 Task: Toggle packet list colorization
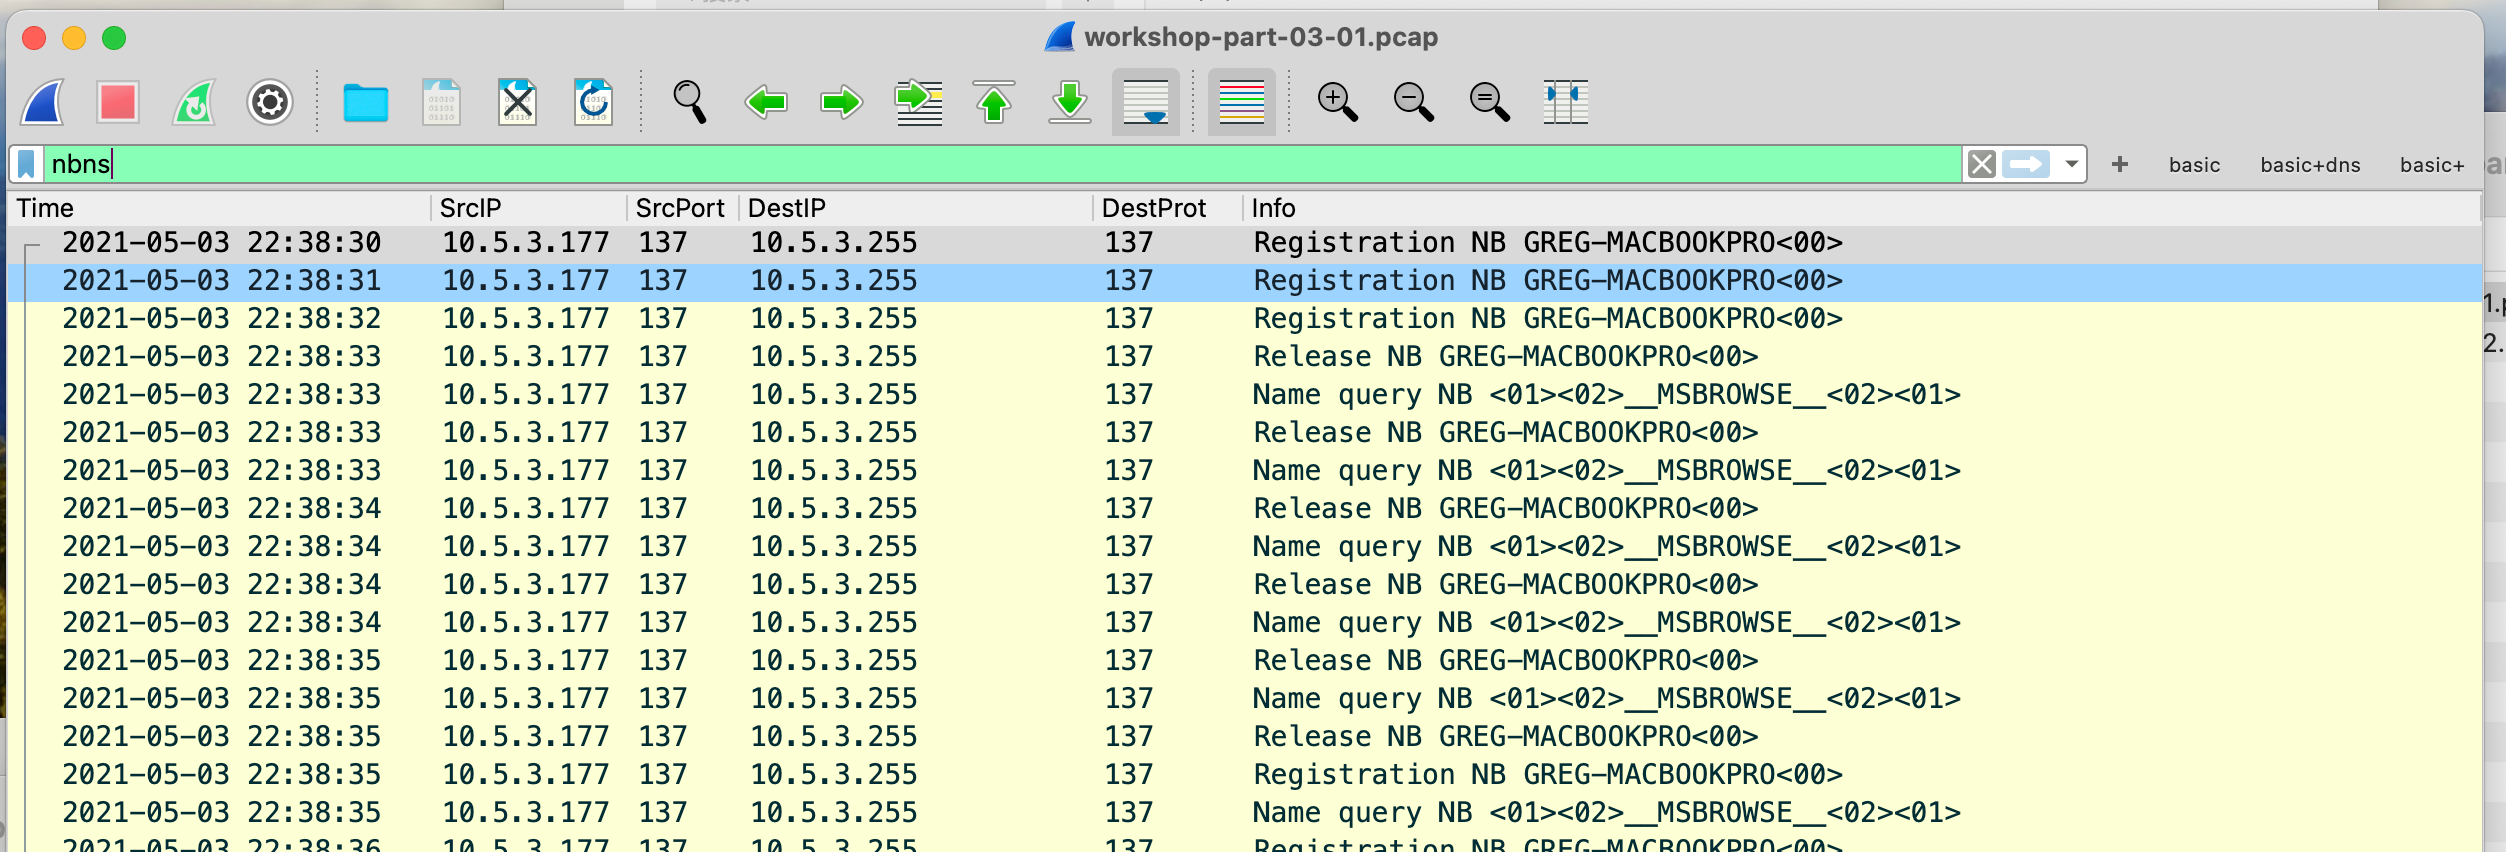point(1241,102)
